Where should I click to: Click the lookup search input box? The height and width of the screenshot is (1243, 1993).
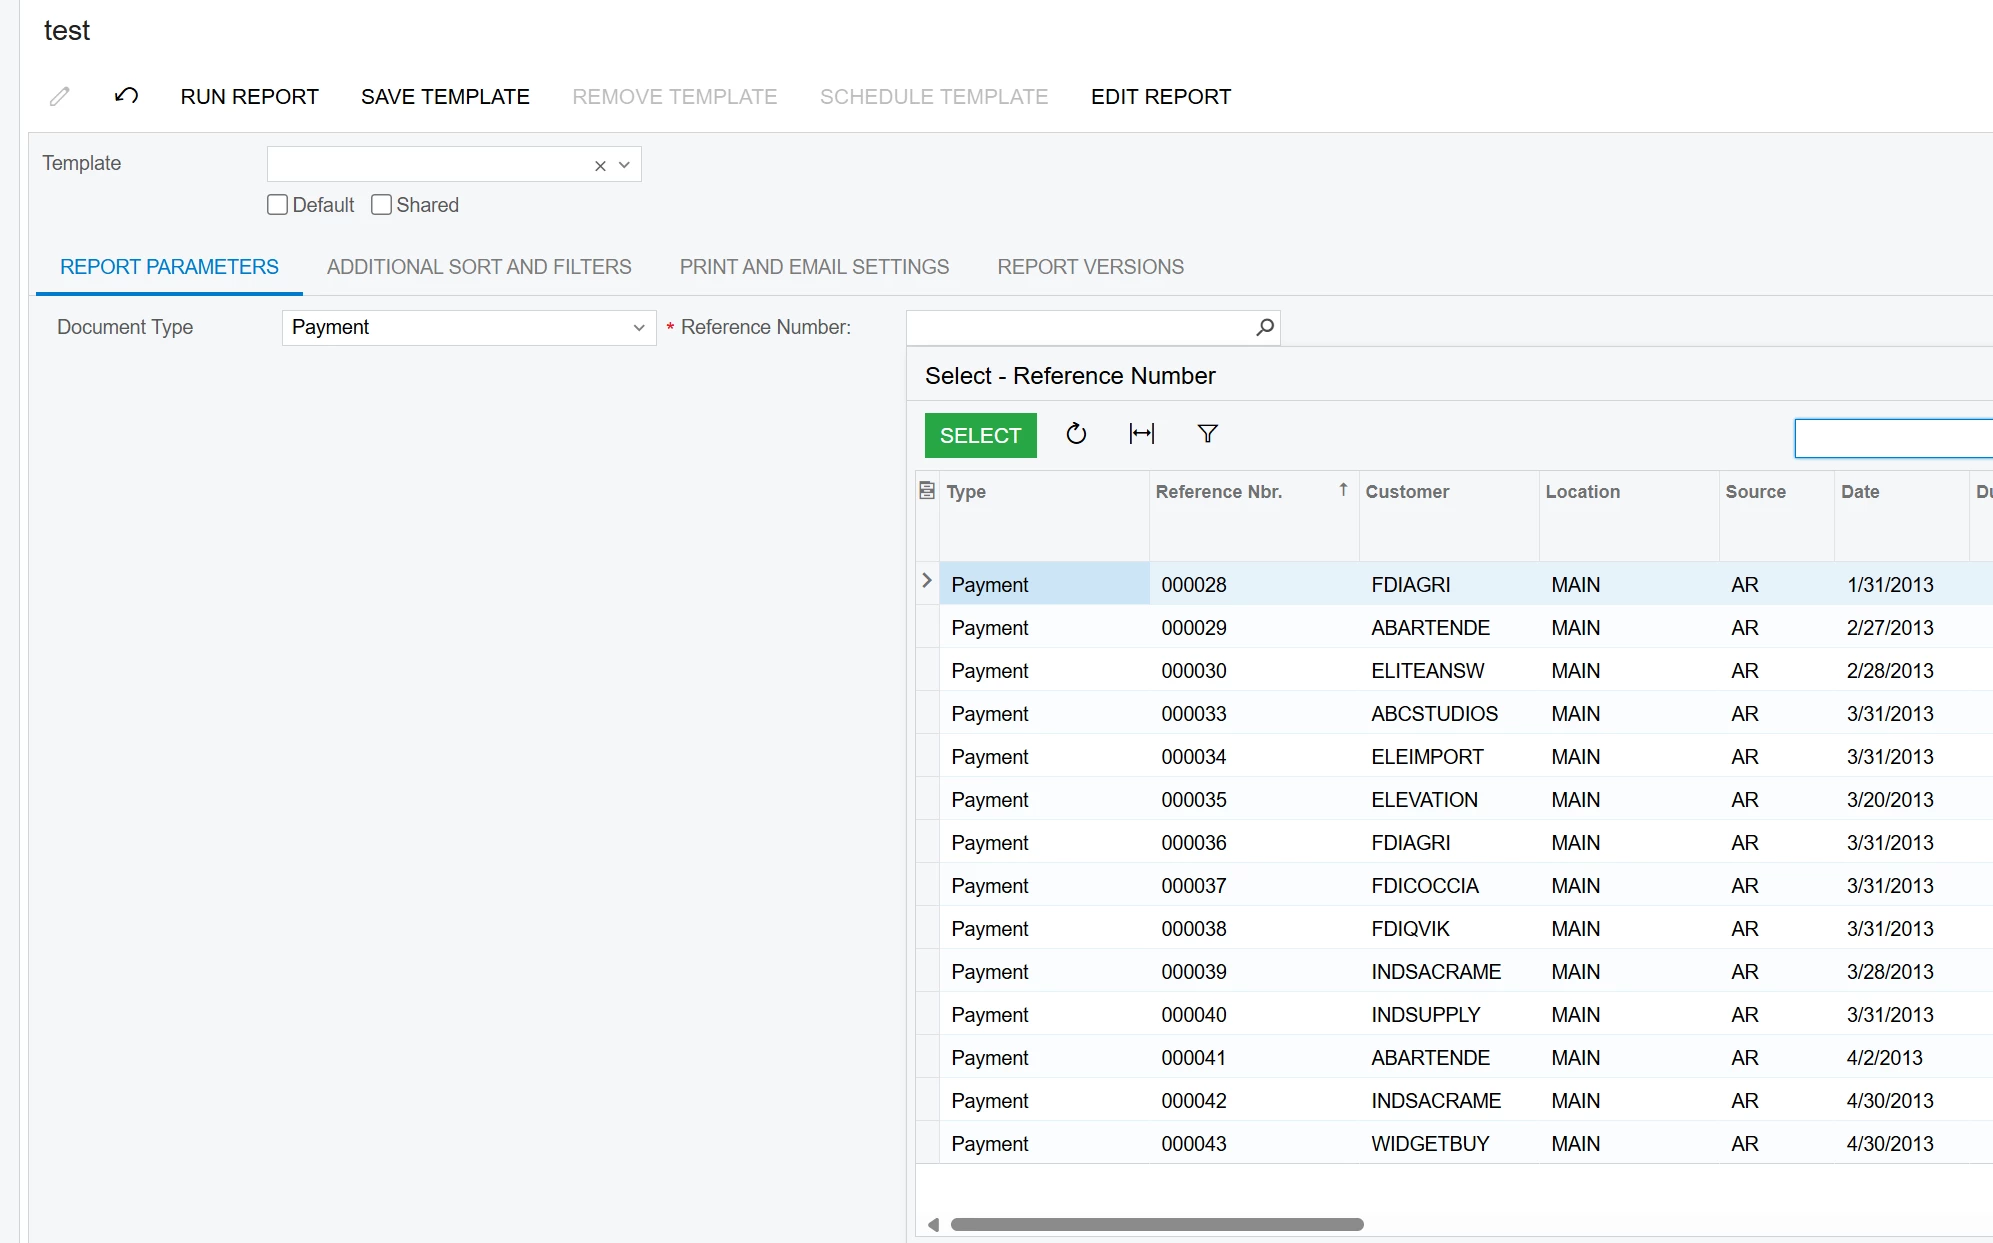click(1892, 439)
